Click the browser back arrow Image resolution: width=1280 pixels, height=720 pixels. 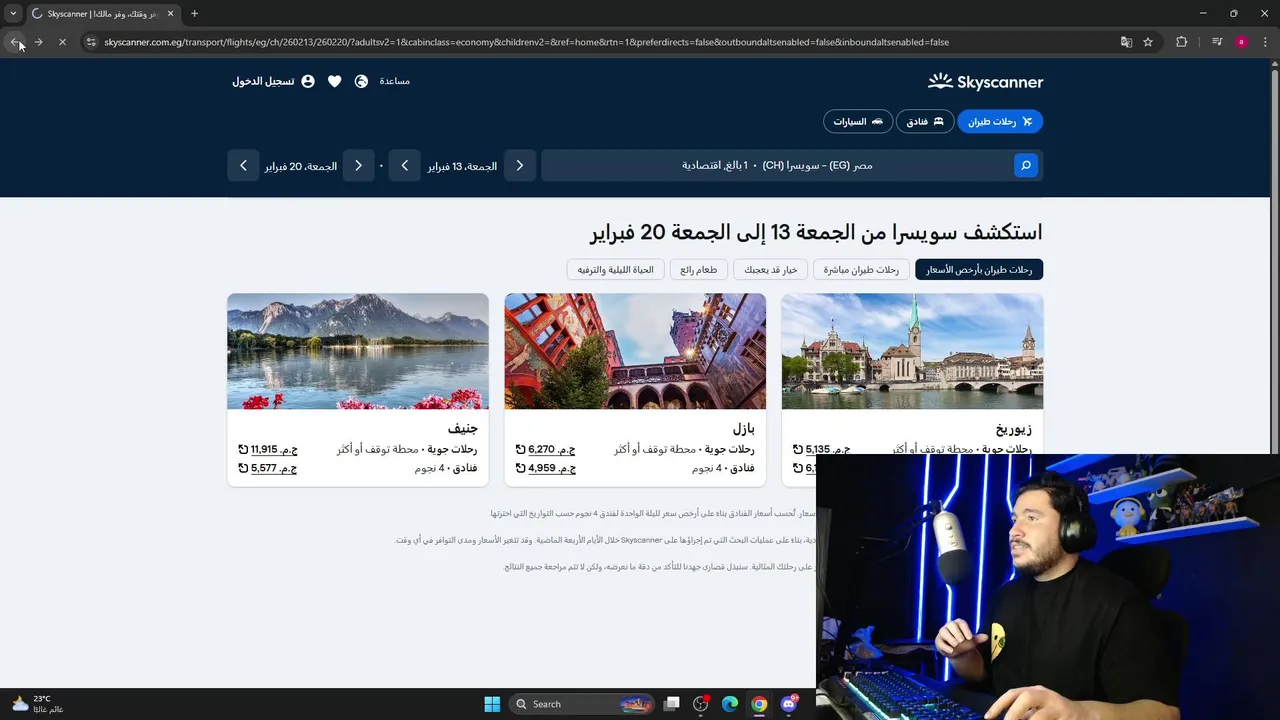coord(15,42)
